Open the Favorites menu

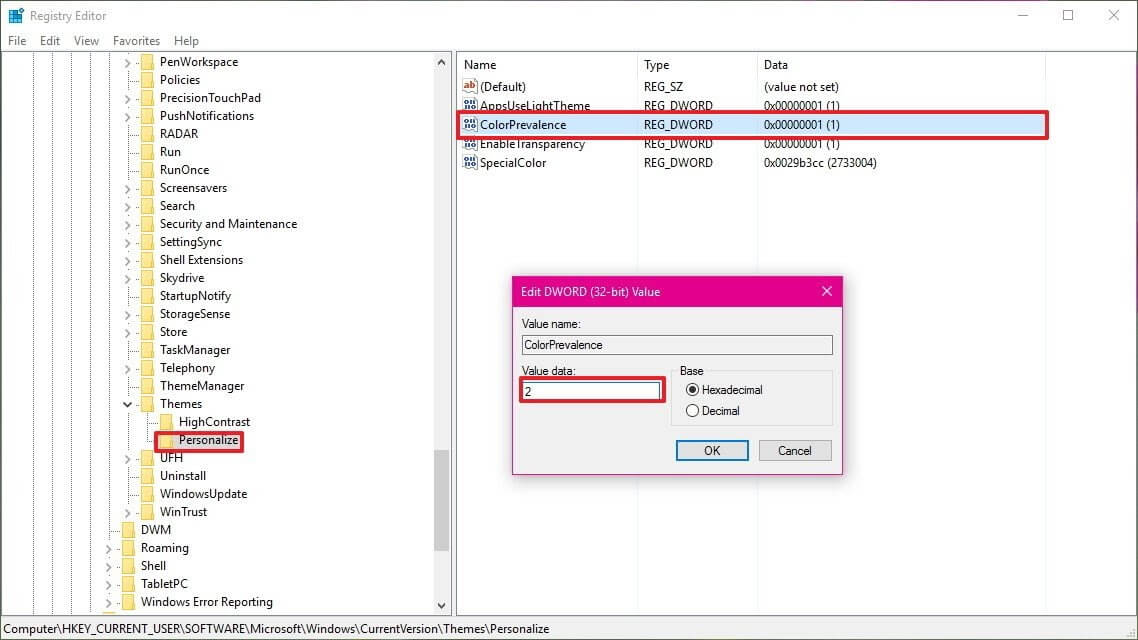point(136,40)
